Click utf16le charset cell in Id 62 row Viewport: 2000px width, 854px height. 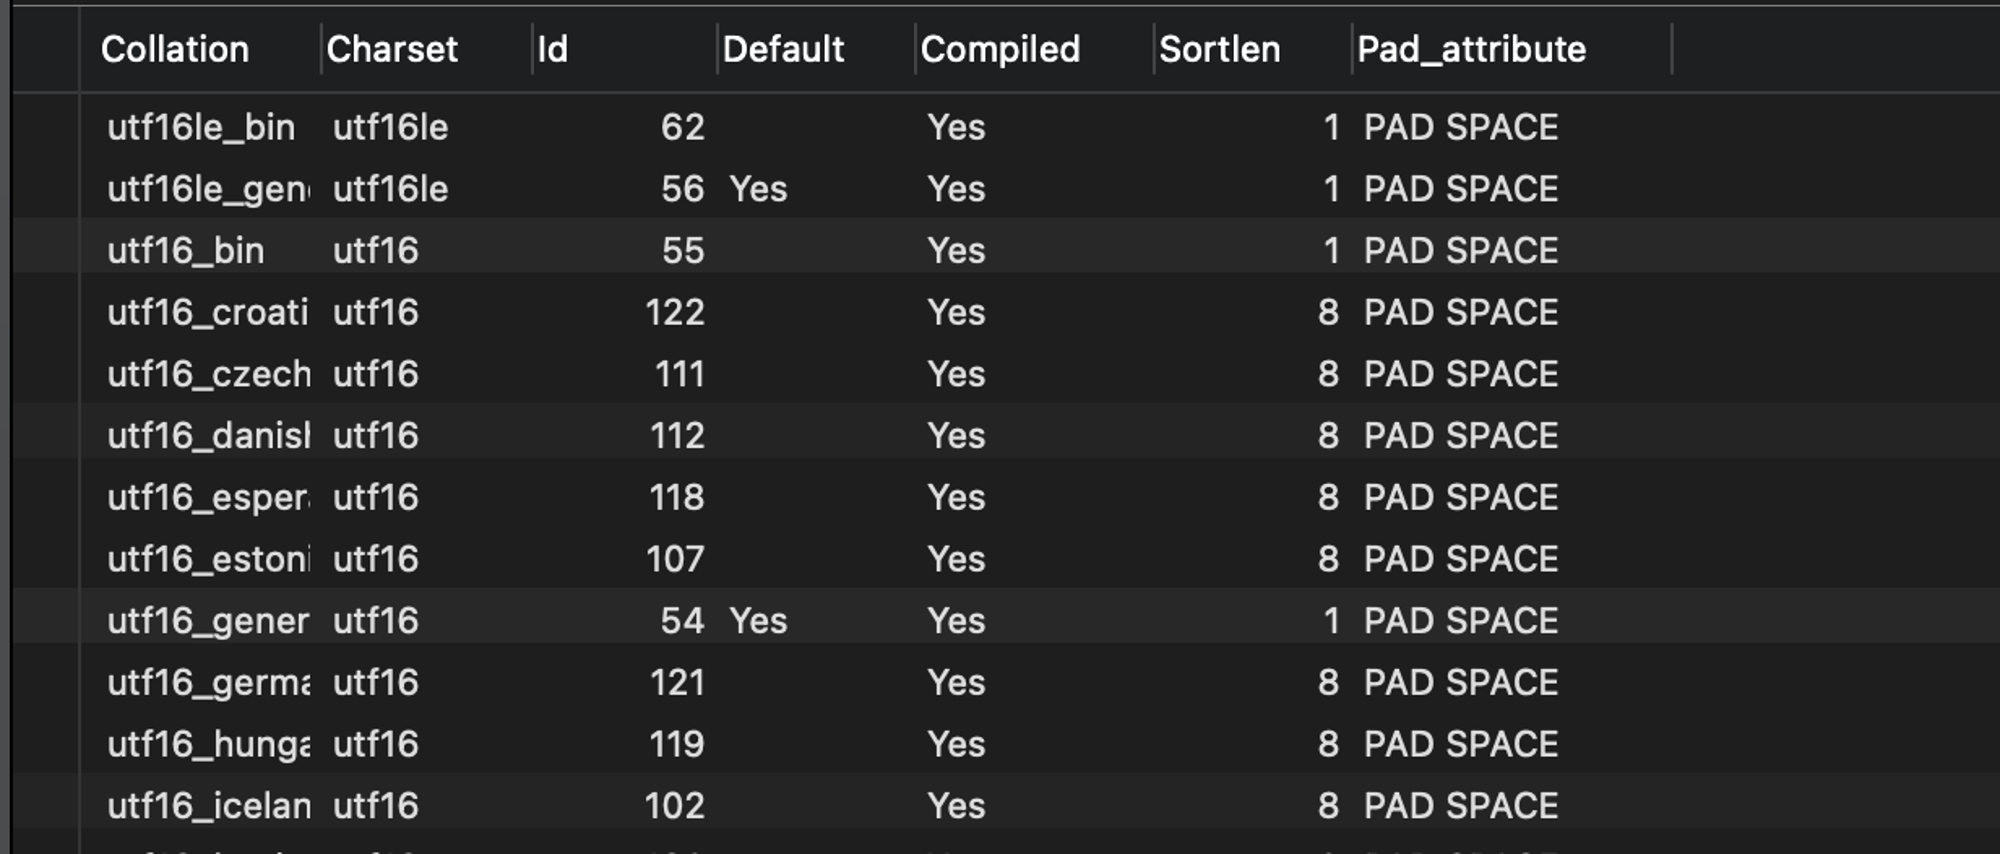[x=390, y=127]
